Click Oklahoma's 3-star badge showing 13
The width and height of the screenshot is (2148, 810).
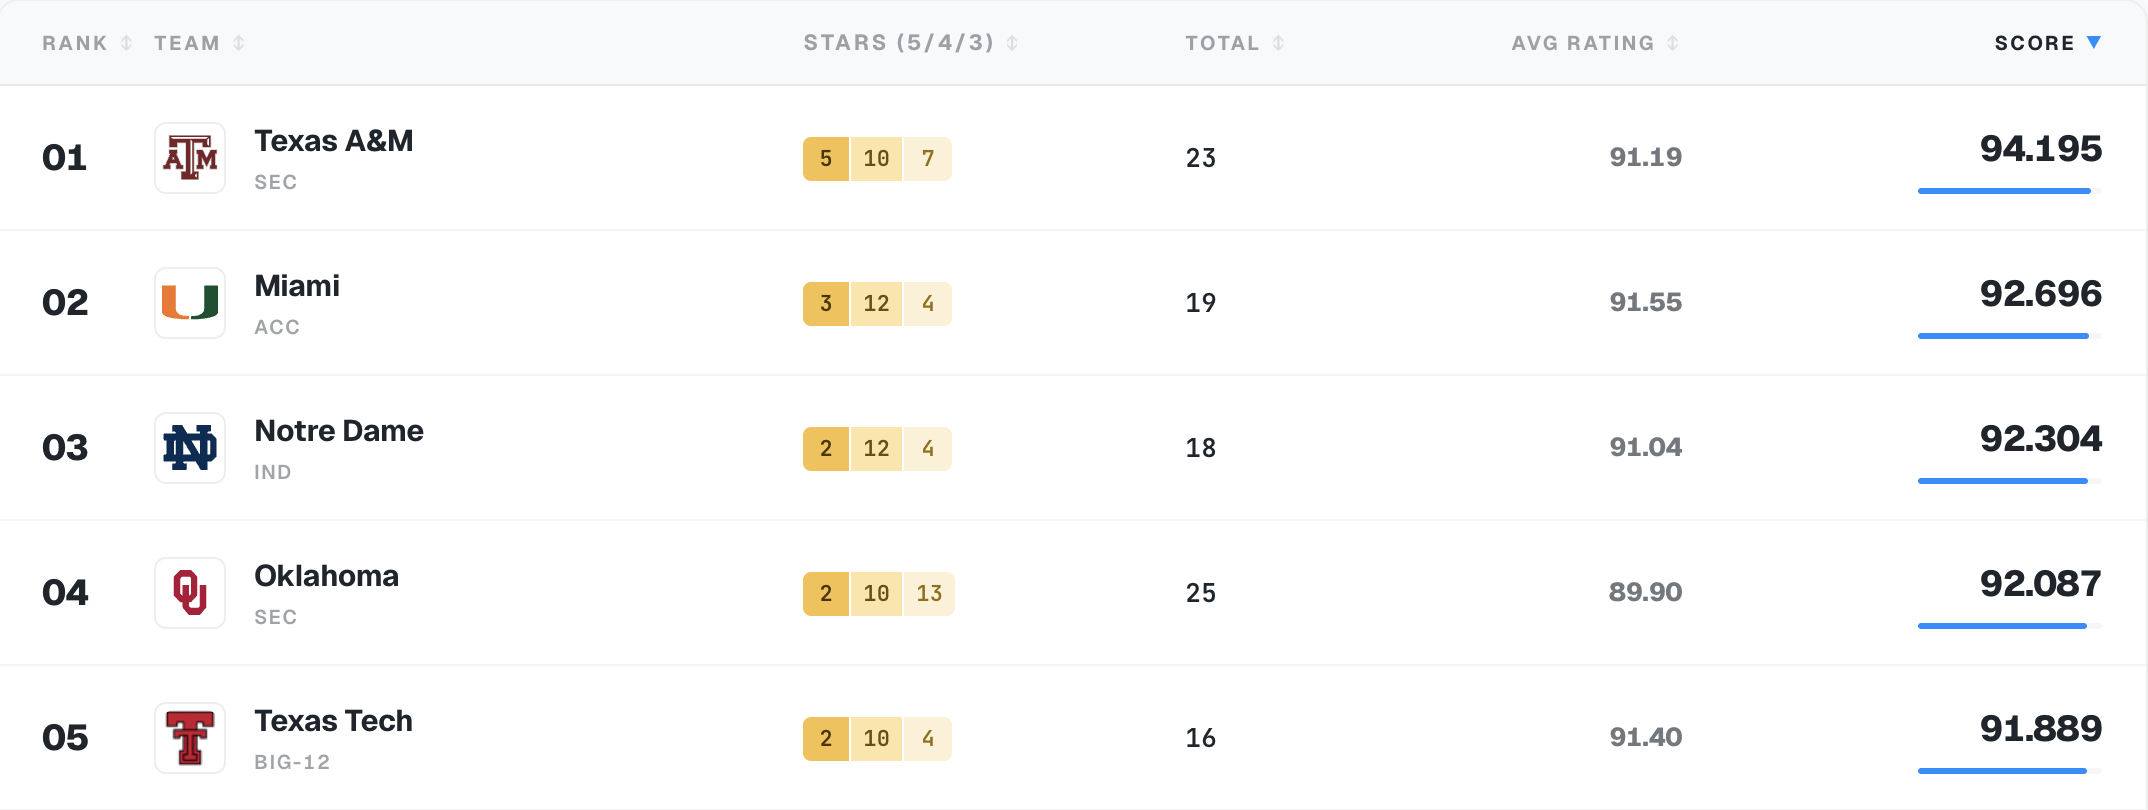(x=929, y=594)
